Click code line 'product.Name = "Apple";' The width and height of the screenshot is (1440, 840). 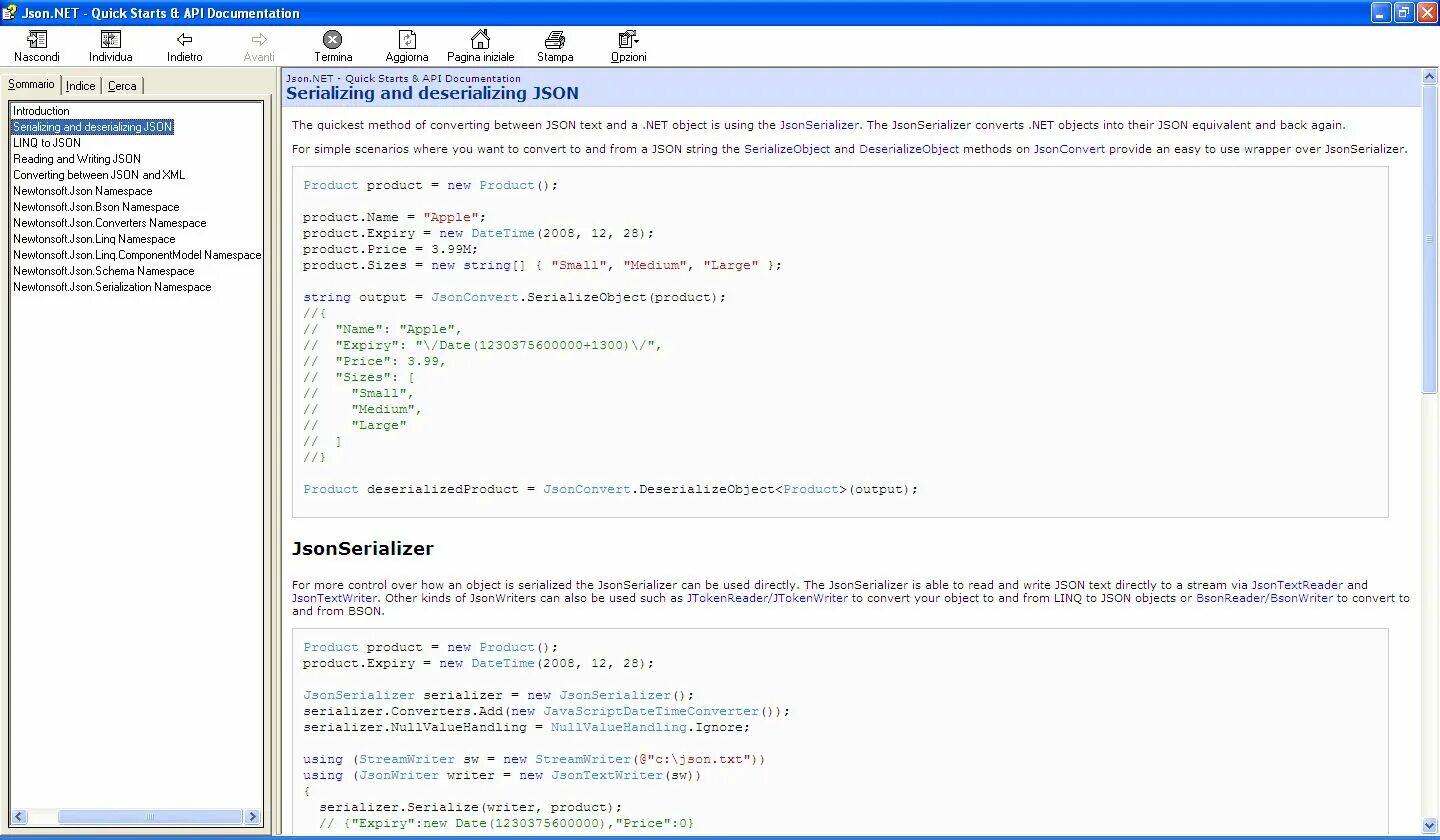[x=395, y=217]
